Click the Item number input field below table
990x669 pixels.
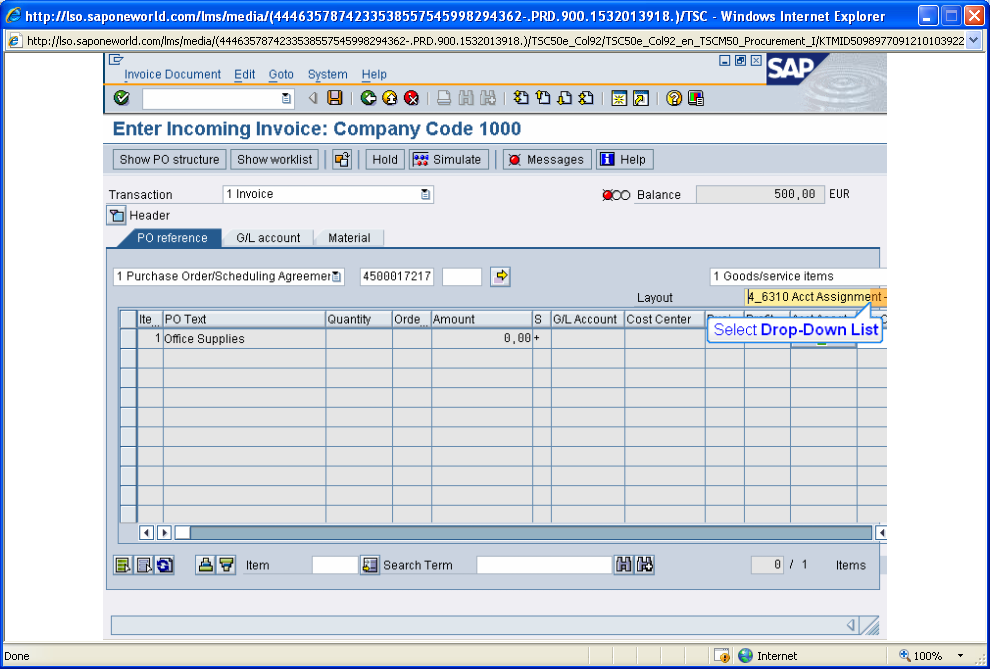pos(335,565)
